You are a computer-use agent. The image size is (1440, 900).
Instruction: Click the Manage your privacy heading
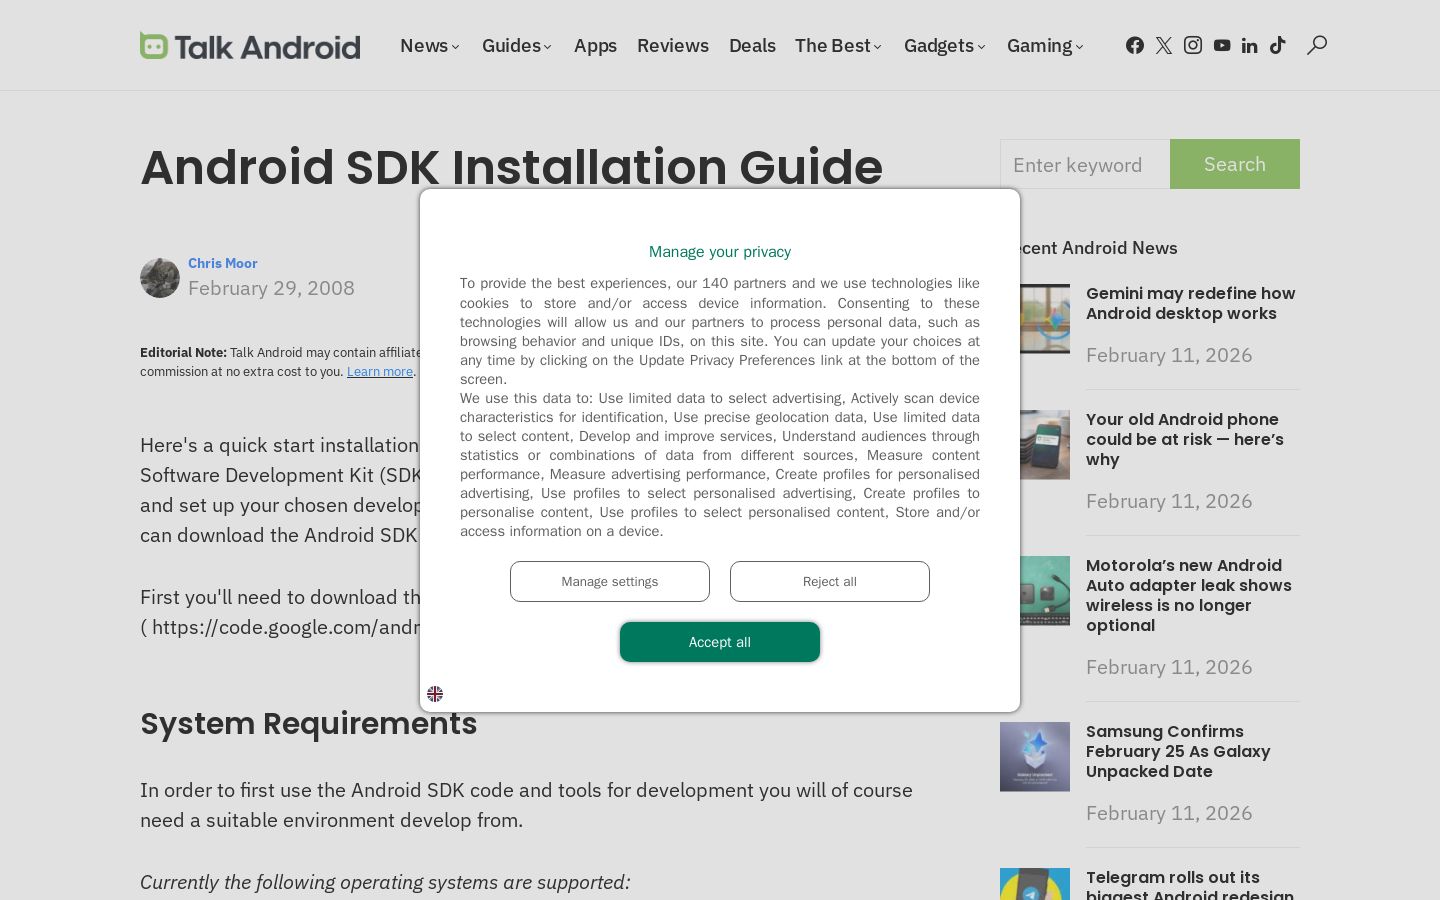coord(720,252)
